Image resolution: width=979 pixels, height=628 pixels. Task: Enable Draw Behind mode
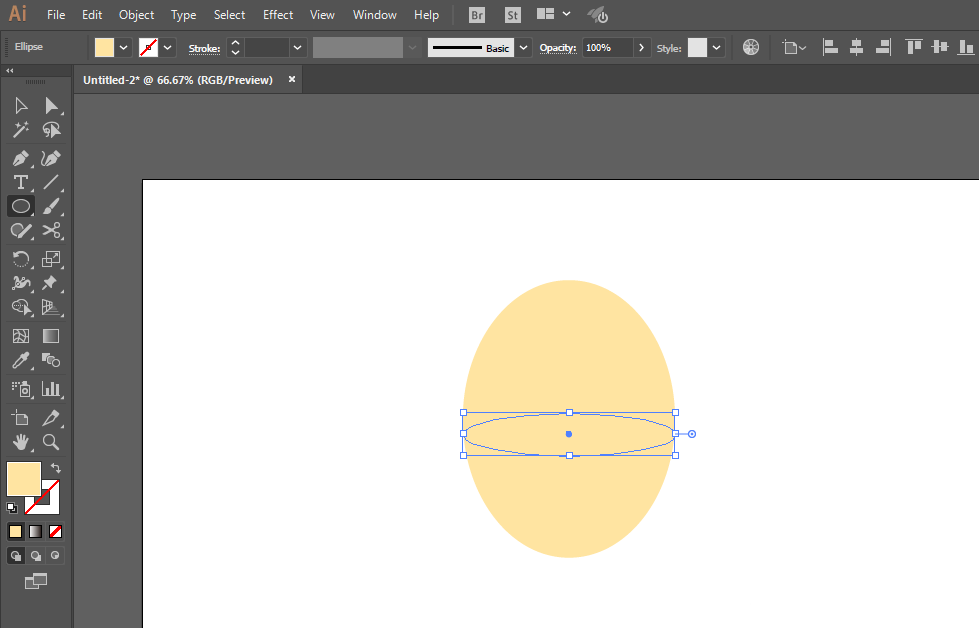click(x=36, y=556)
